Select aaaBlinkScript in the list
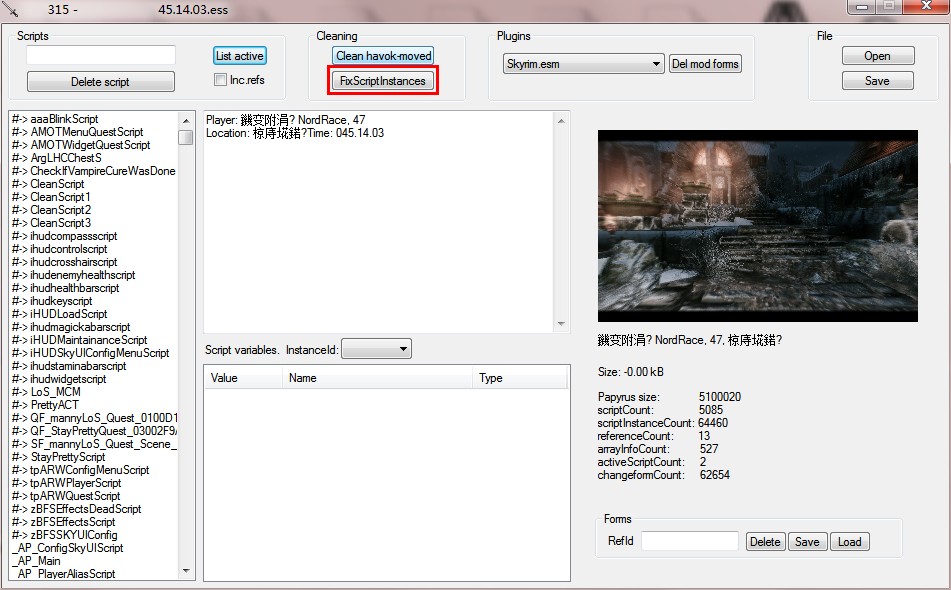Screen dimensions: 951x590 [x=55, y=119]
